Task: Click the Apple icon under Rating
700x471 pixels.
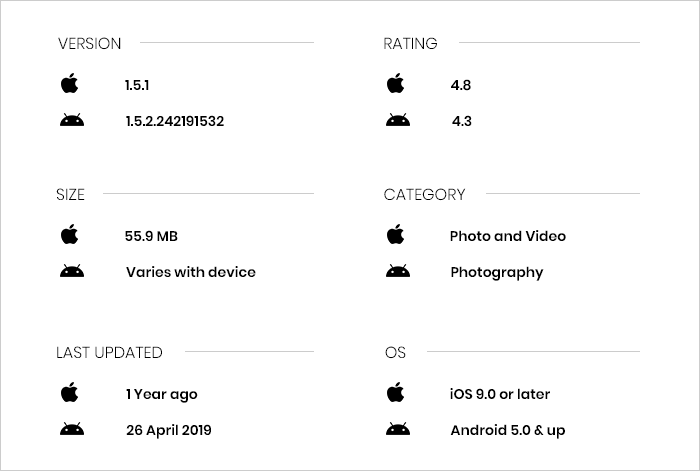Action: 396,83
